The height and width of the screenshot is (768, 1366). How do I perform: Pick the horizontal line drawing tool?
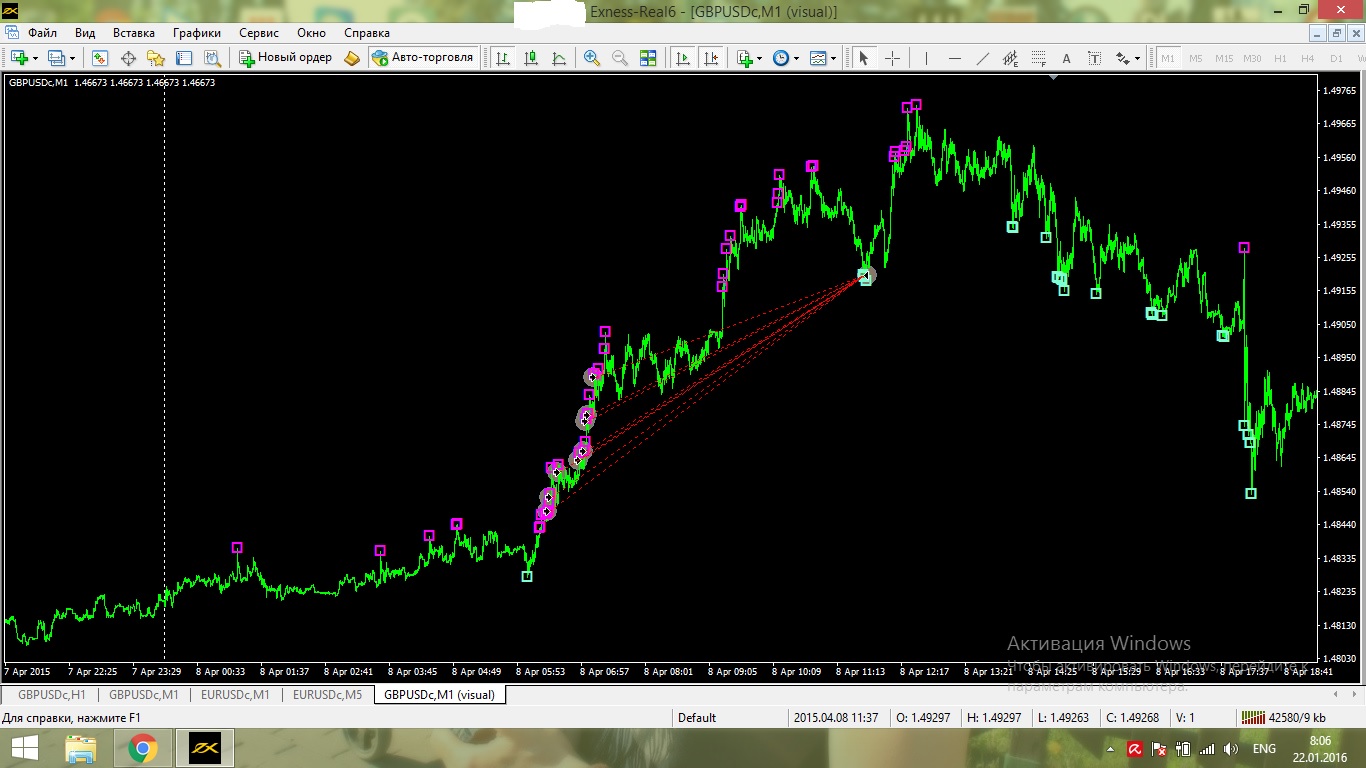pyautogui.click(x=955, y=58)
